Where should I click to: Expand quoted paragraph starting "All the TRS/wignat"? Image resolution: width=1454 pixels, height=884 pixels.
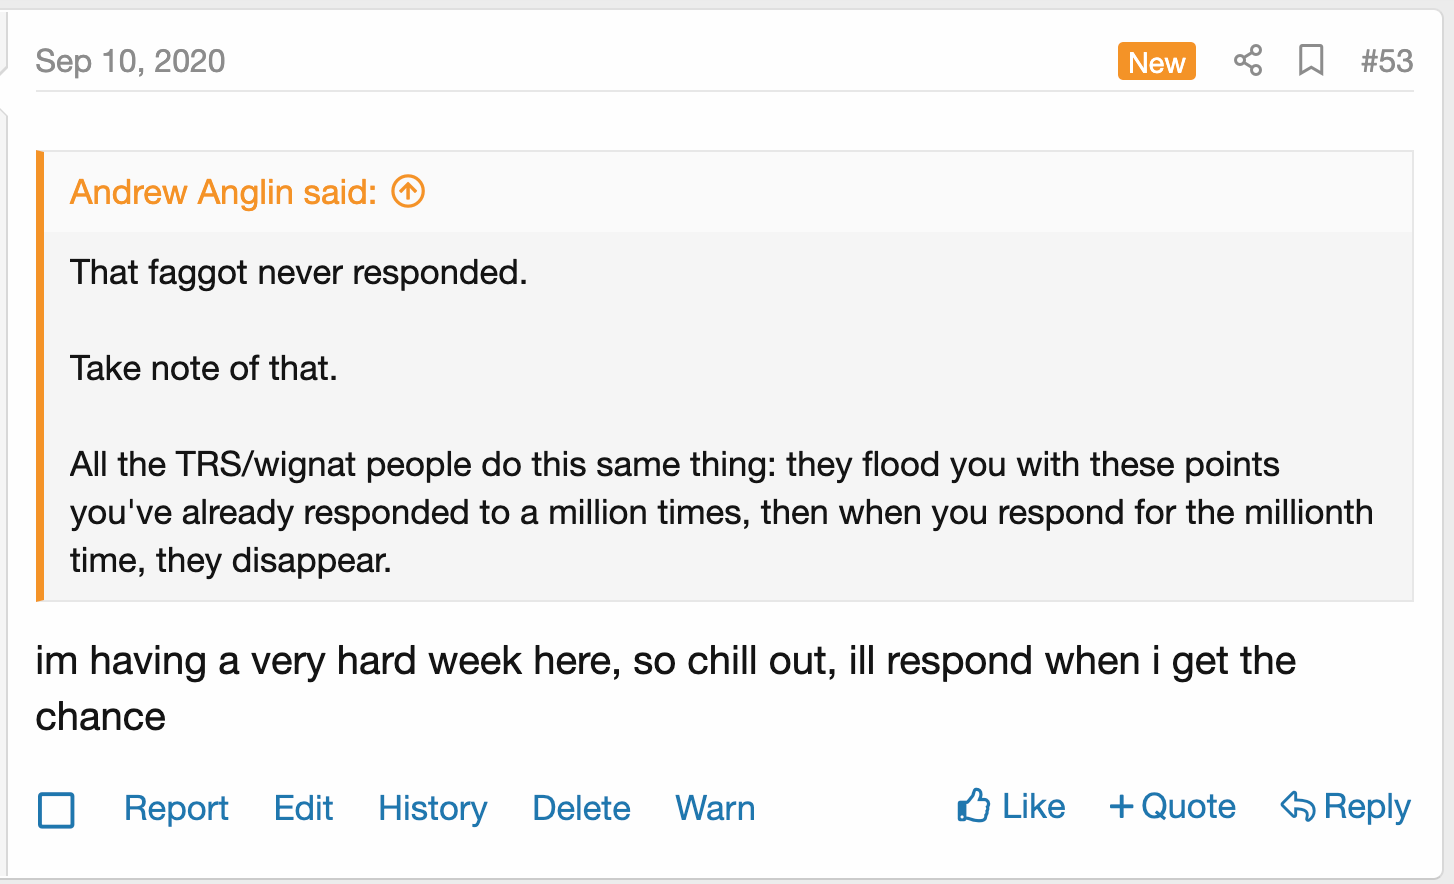tap(720, 512)
